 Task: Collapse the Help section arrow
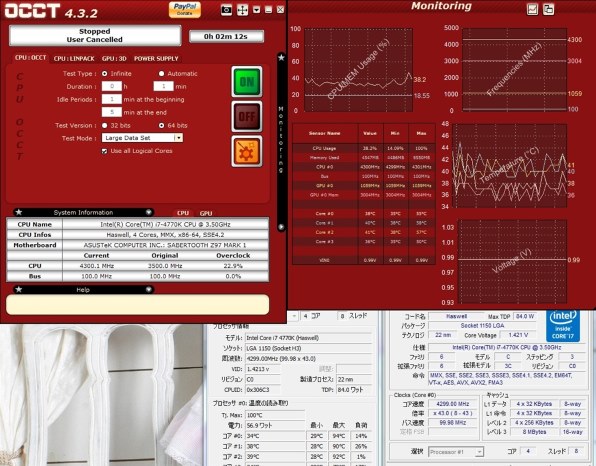coord(149,289)
